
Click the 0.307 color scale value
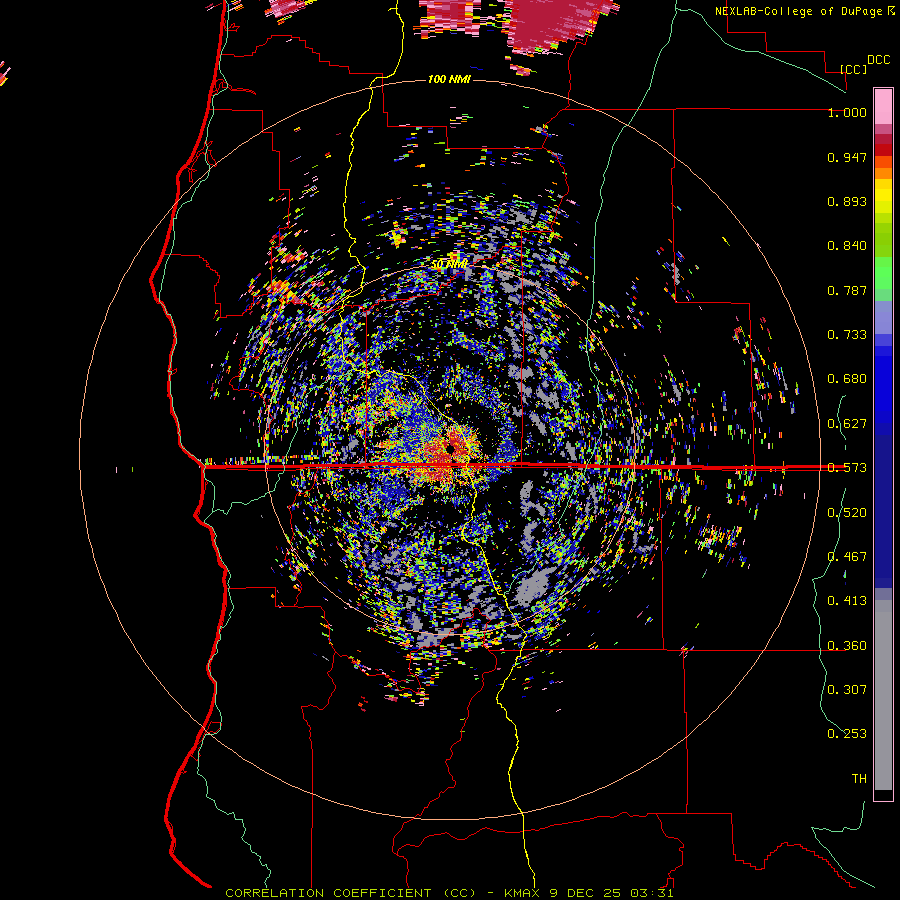pyautogui.click(x=847, y=689)
